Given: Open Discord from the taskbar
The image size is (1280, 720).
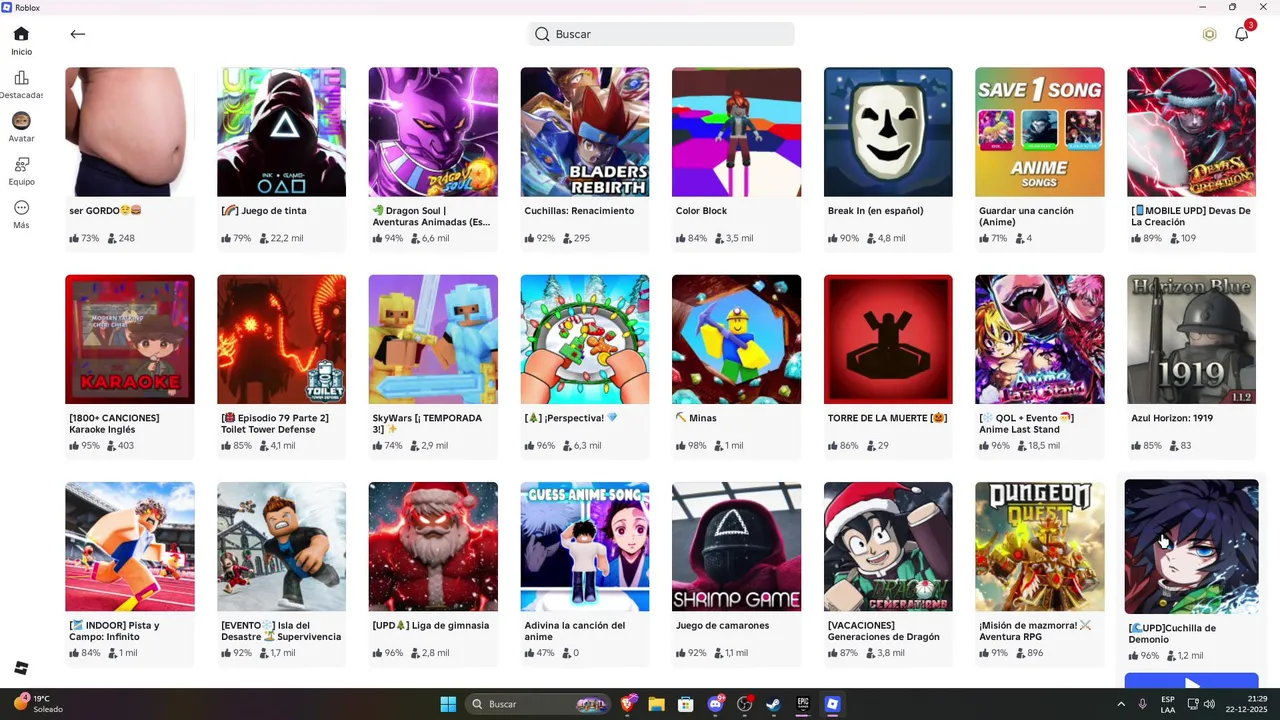Looking at the screenshot, I should (x=715, y=704).
